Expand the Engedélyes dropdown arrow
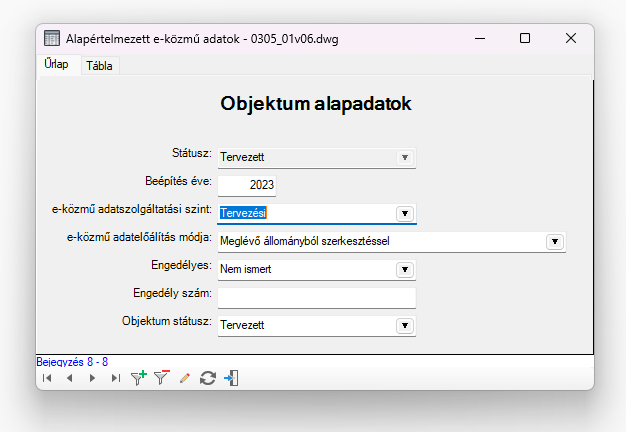 (x=404, y=270)
